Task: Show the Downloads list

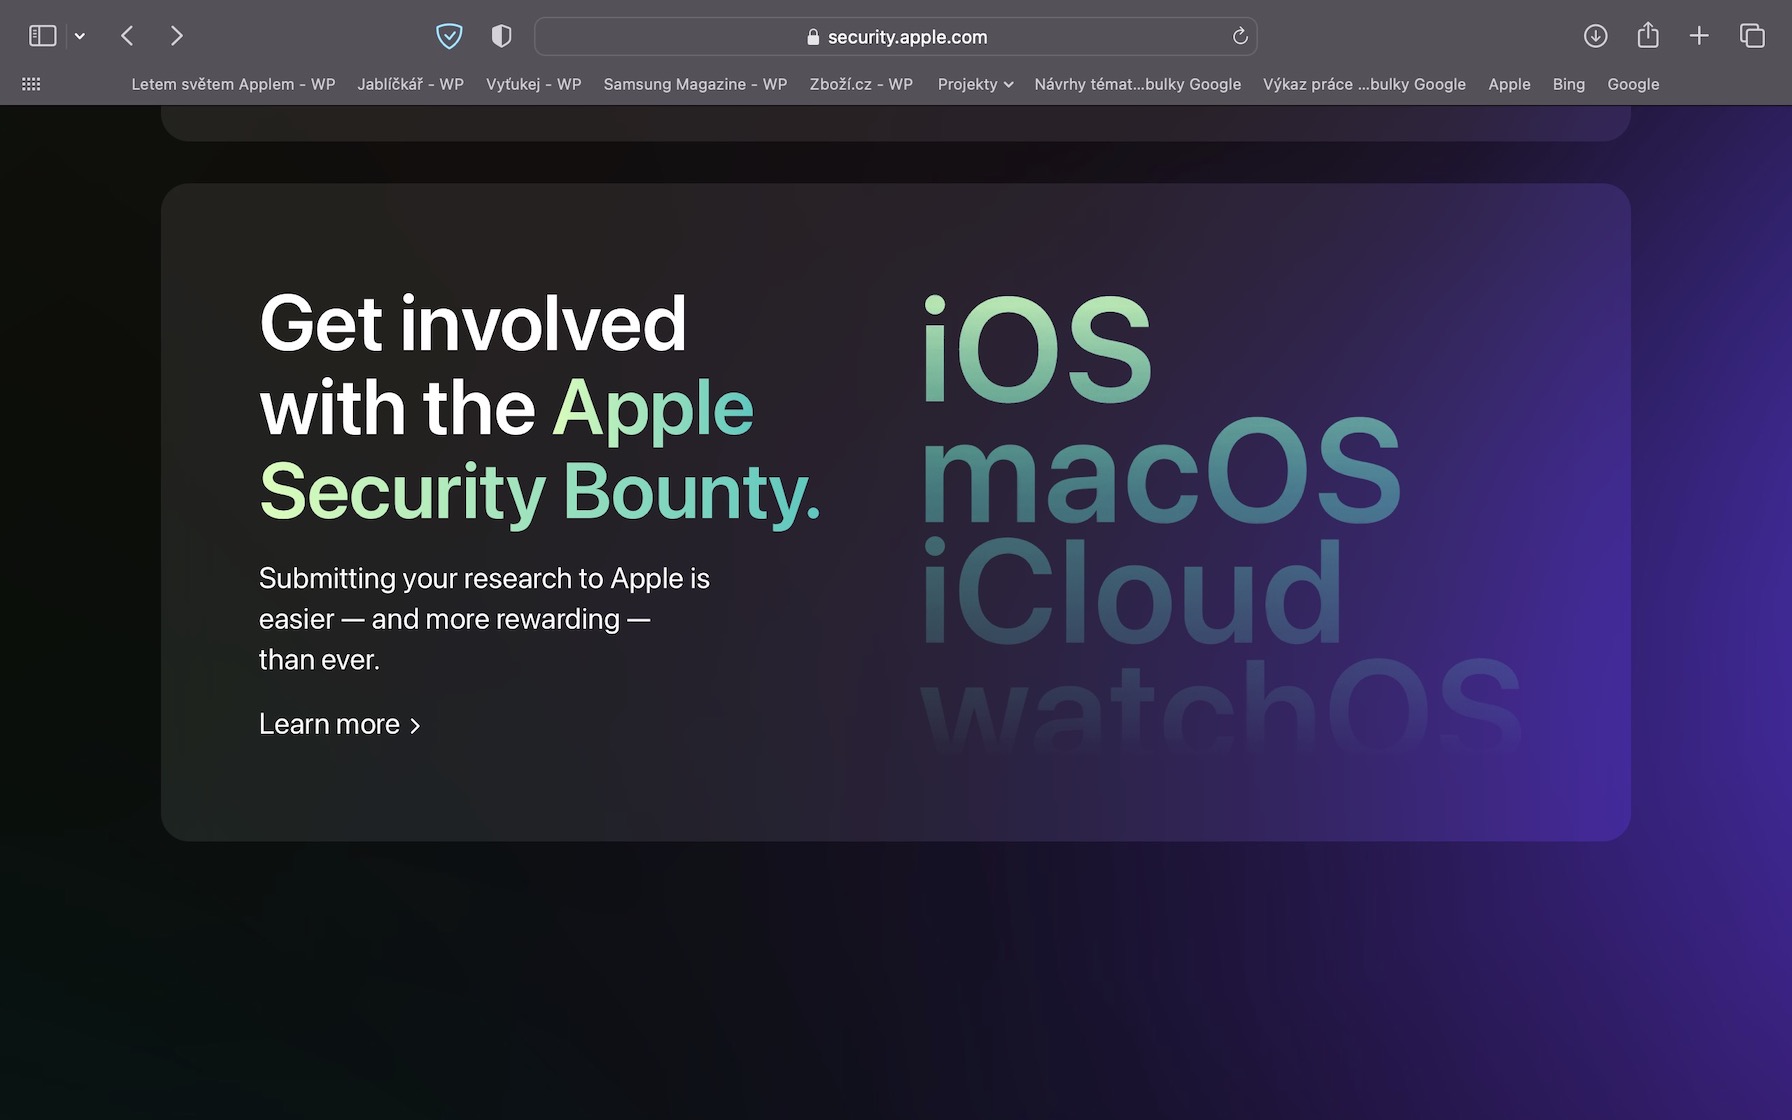Action: [x=1595, y=36]
